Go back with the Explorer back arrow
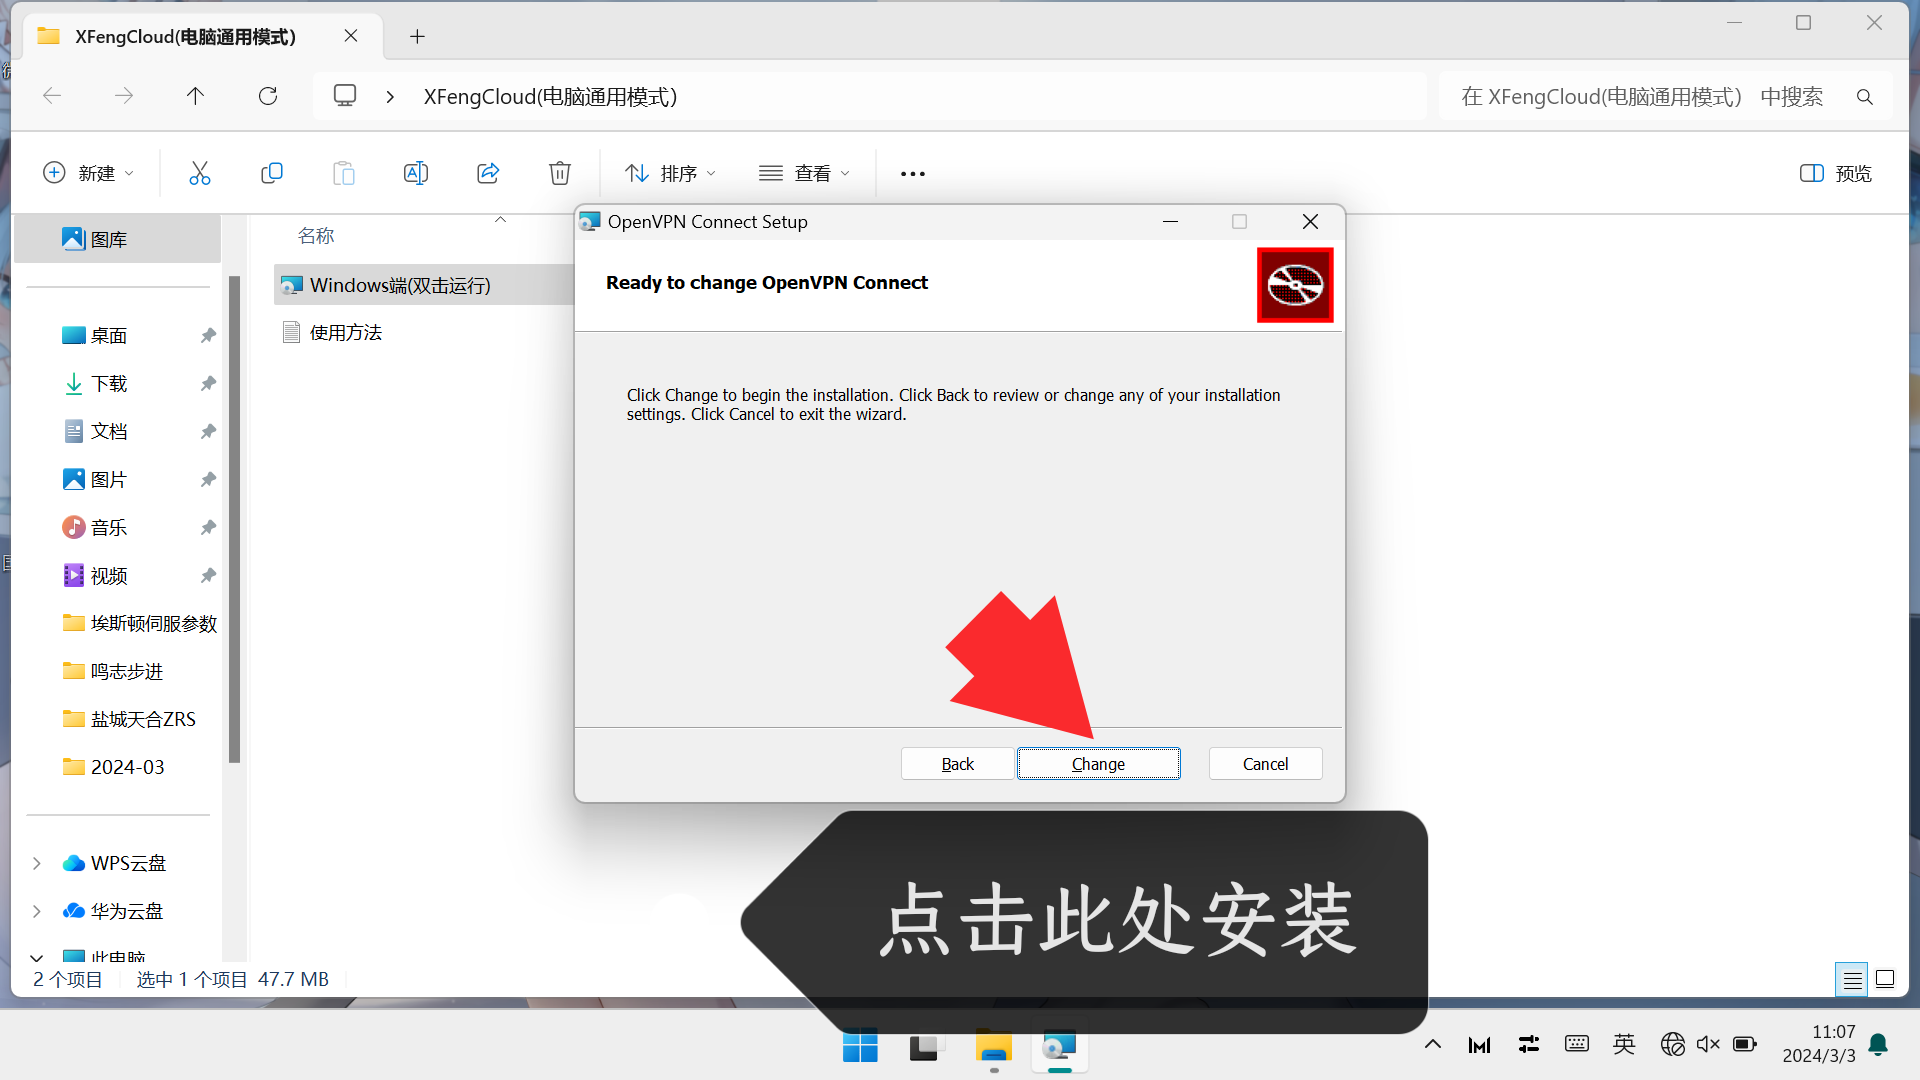The width and height of the screenshot is (1920, 1080). coord(52,96)
